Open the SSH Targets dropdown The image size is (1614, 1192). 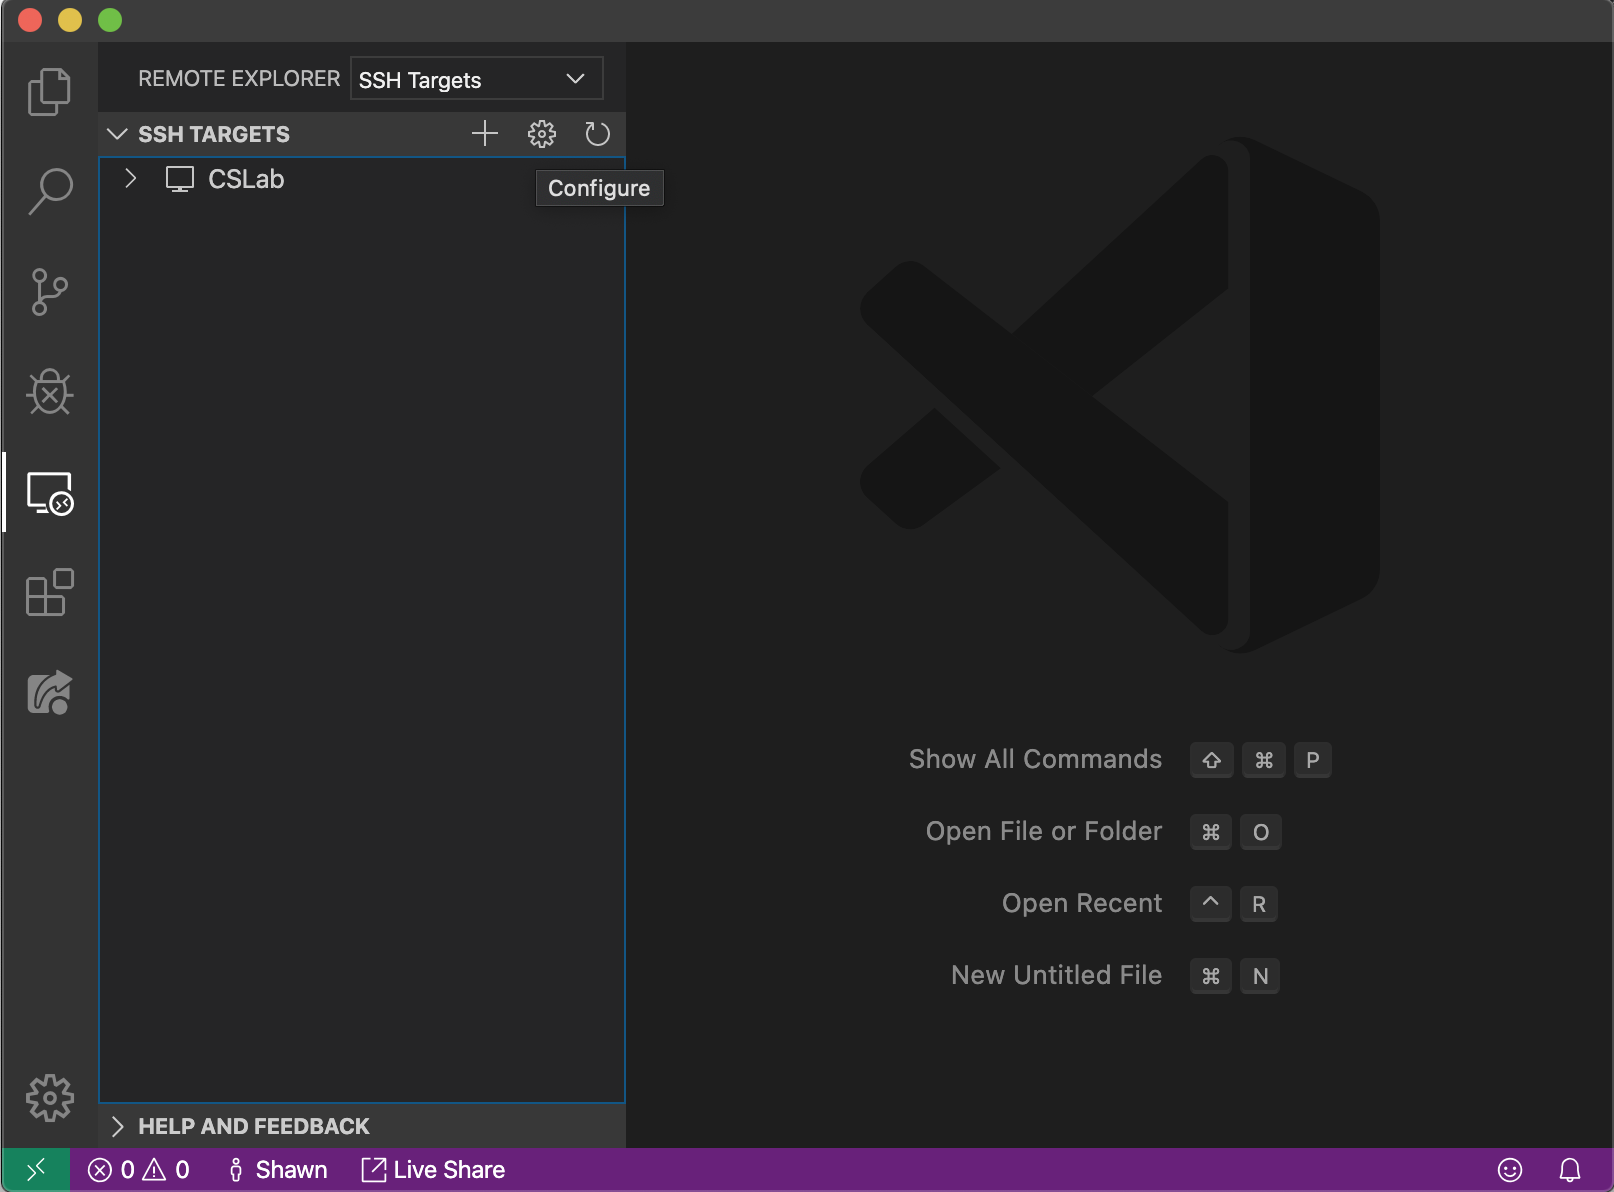coord(476,79)
